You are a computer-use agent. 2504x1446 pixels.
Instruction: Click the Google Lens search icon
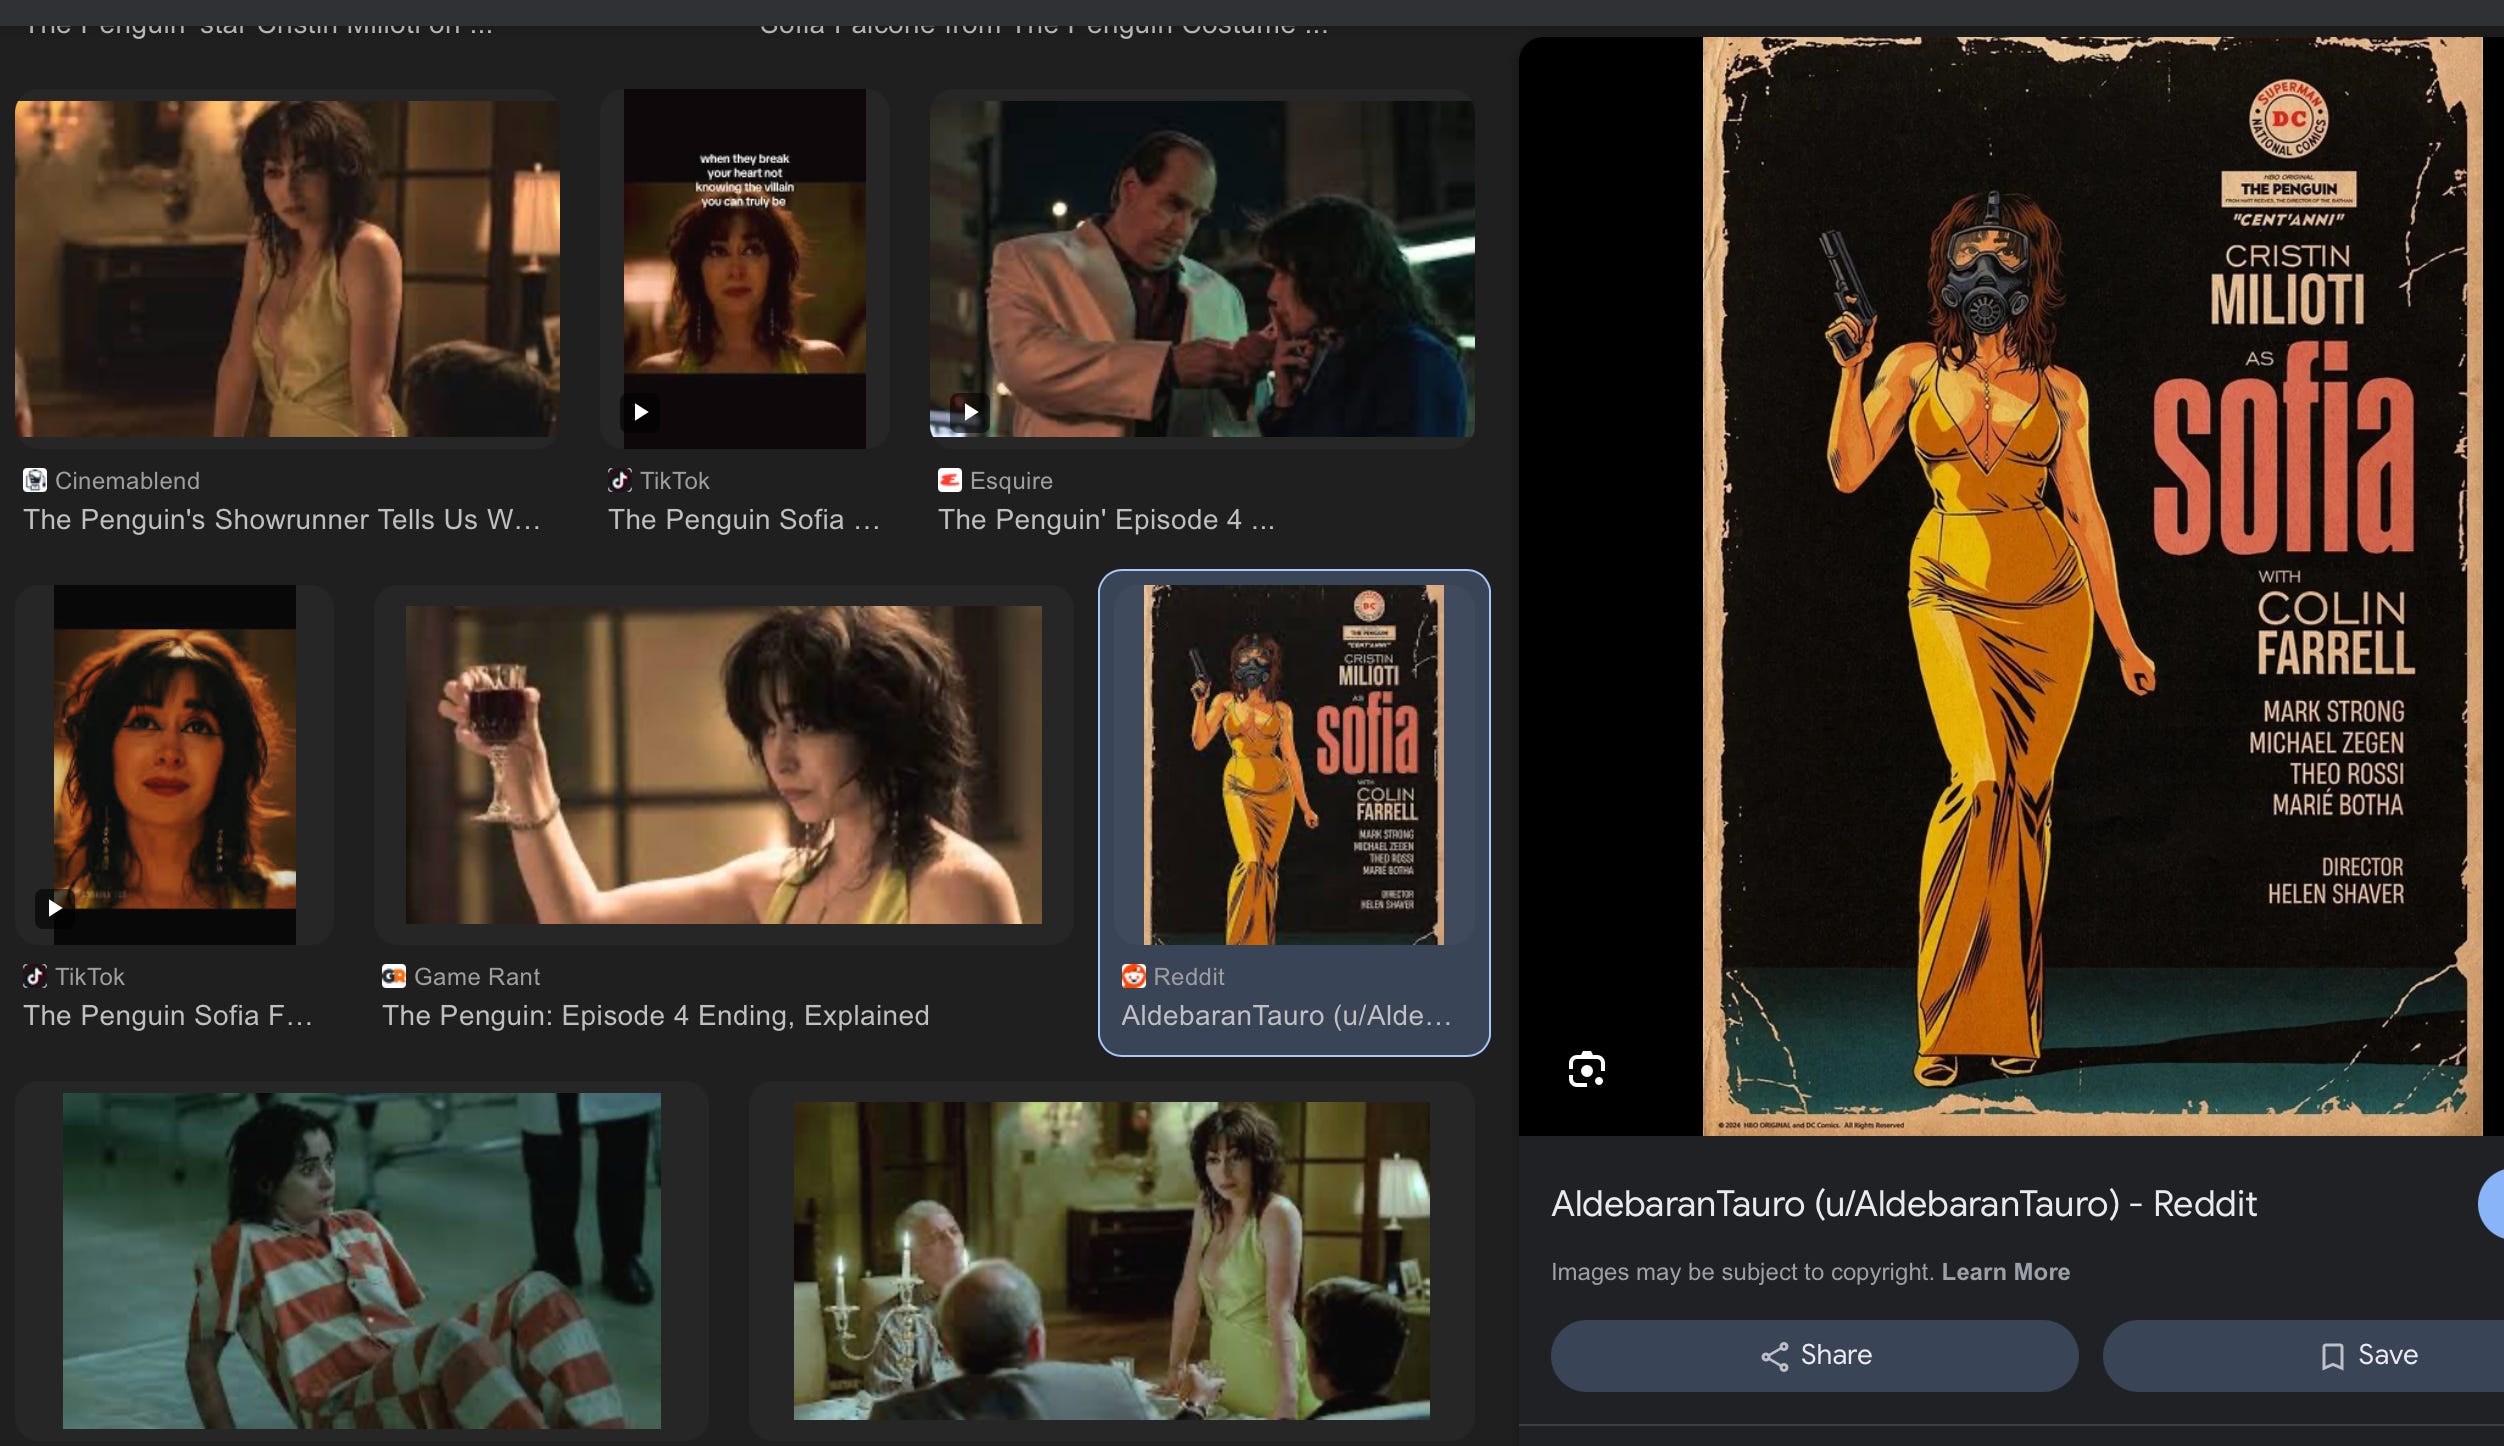(x=1586, y=1069)
